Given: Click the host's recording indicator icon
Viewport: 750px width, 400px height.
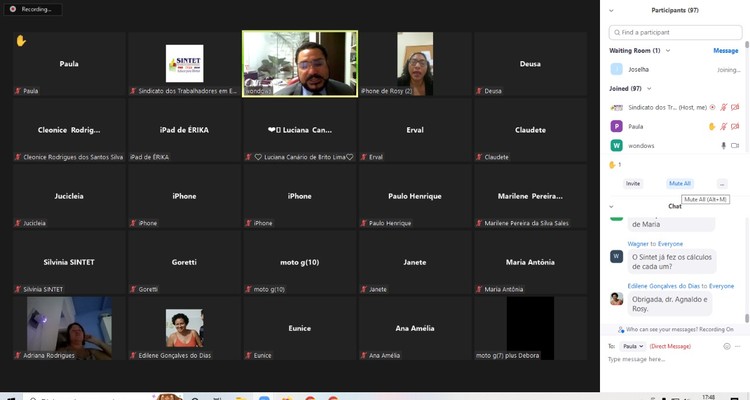Looking at the screenshot, I should pos(712,107).
